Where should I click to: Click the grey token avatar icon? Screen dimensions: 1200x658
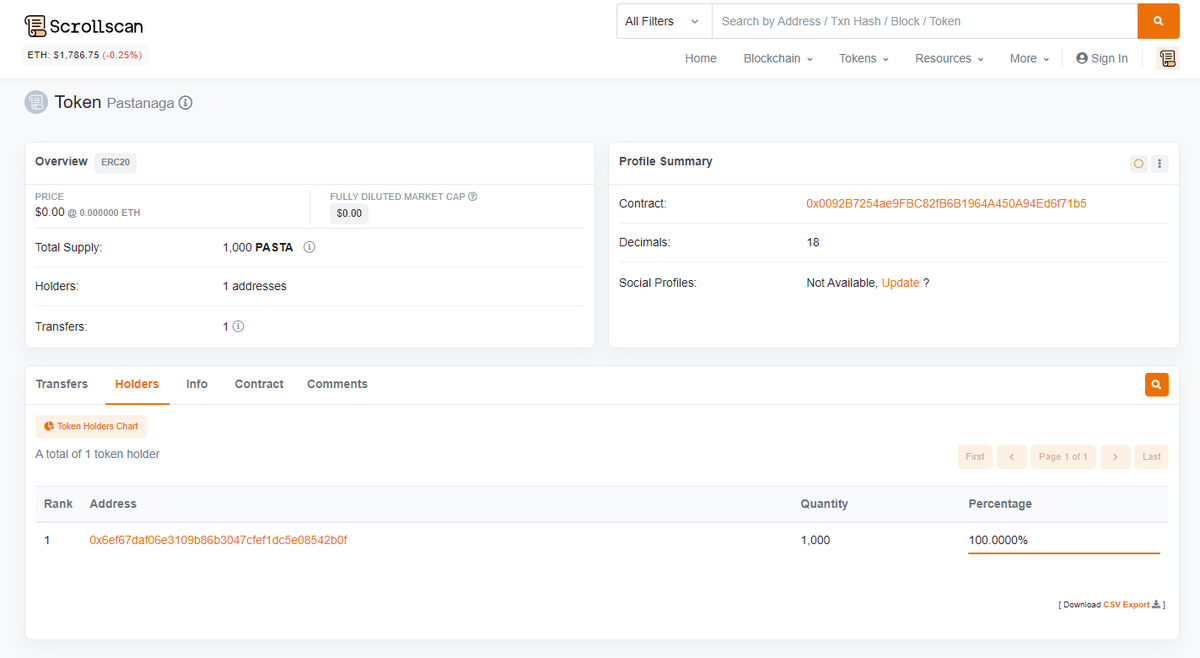click(x=37, y=101)
